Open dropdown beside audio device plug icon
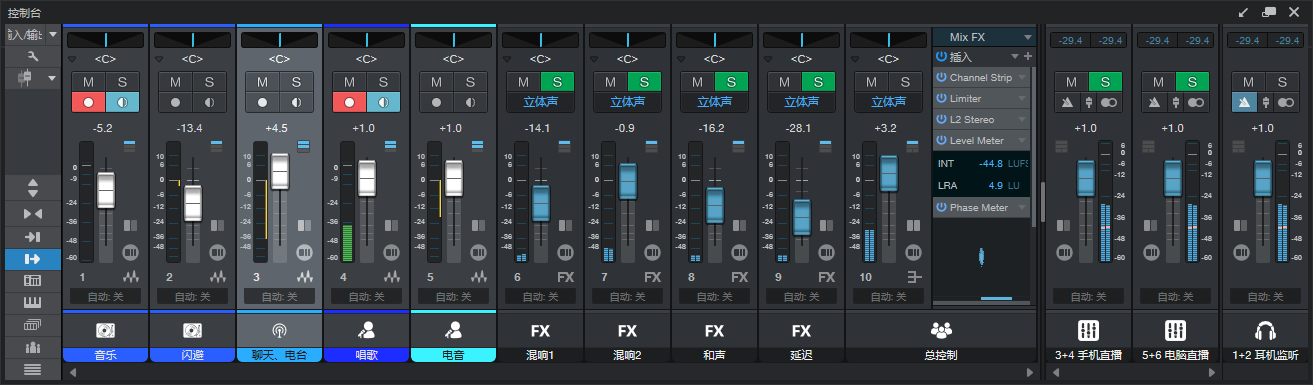1313x385 pixels. point(51,77)
